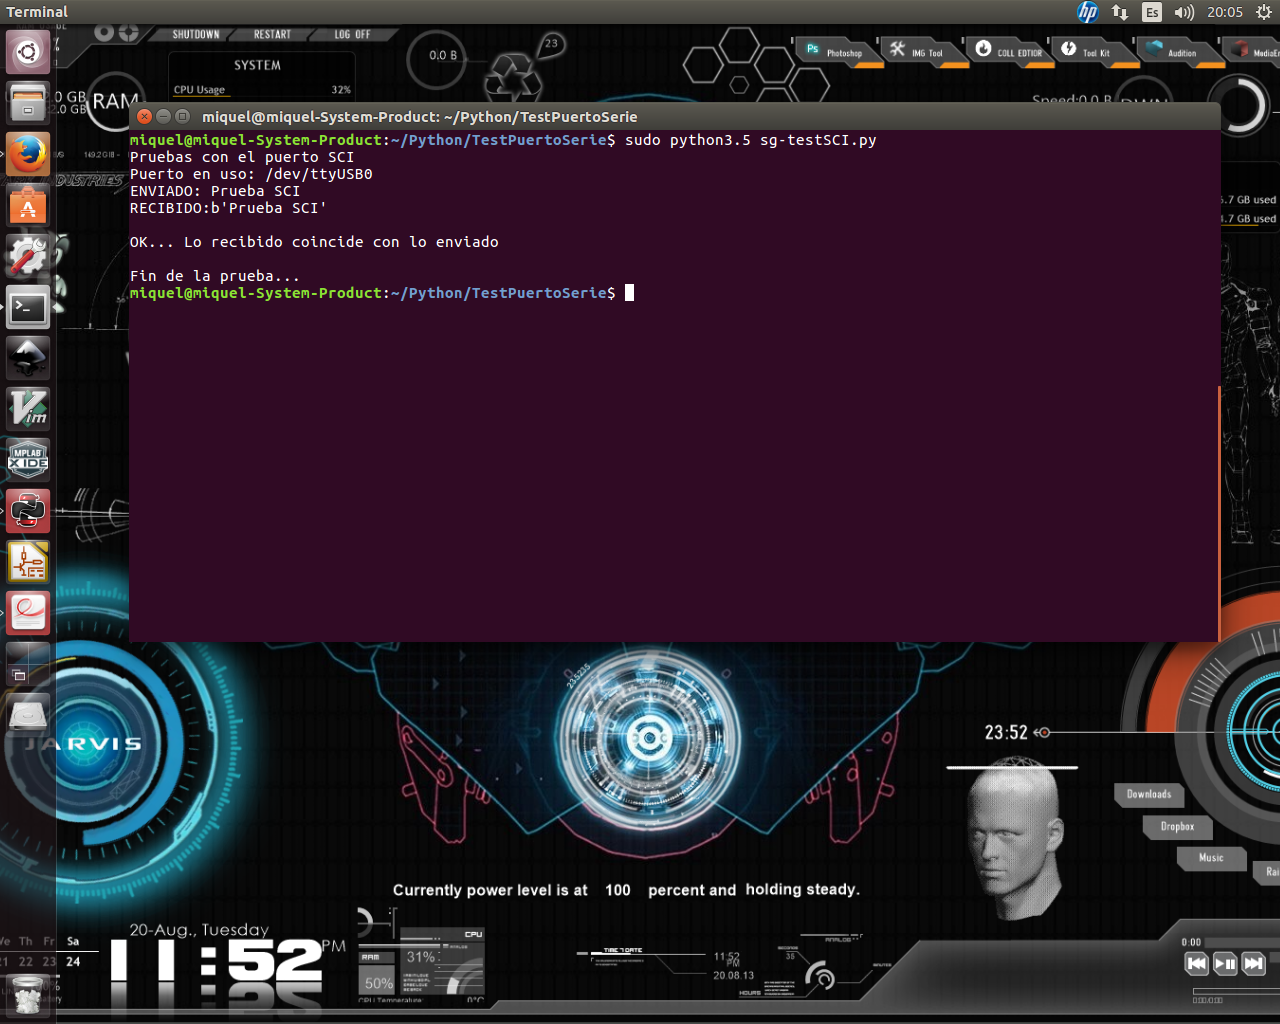Click the Photoshop desktop shortcut tab
Screen dimensions: 1280x1024
click(x=840, y=51)
